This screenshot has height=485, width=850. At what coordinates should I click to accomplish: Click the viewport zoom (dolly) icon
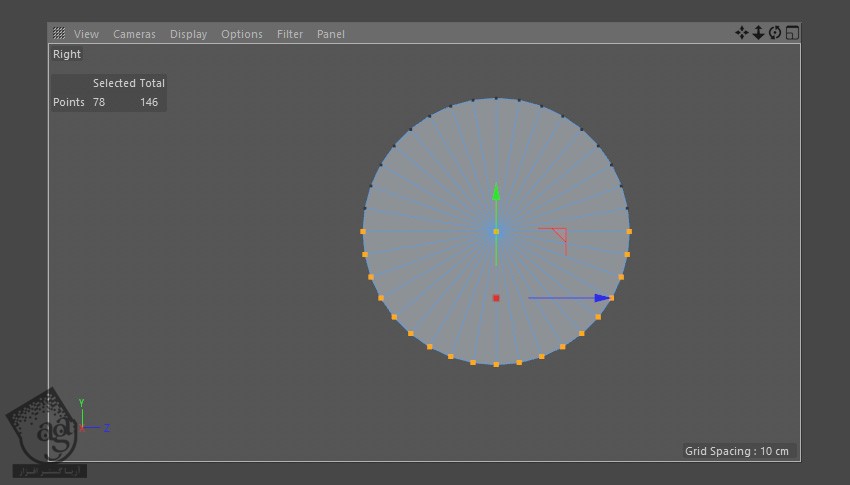pyautogui.click(x=758, y=33)
